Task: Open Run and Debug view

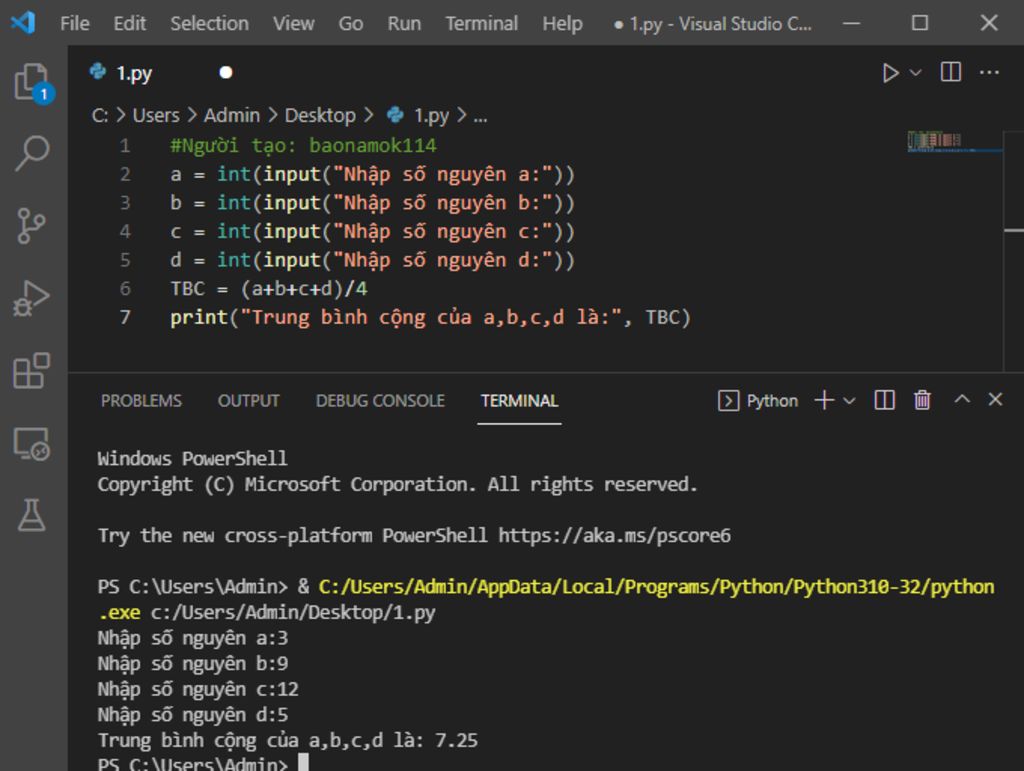Action: tap(31, 298)
